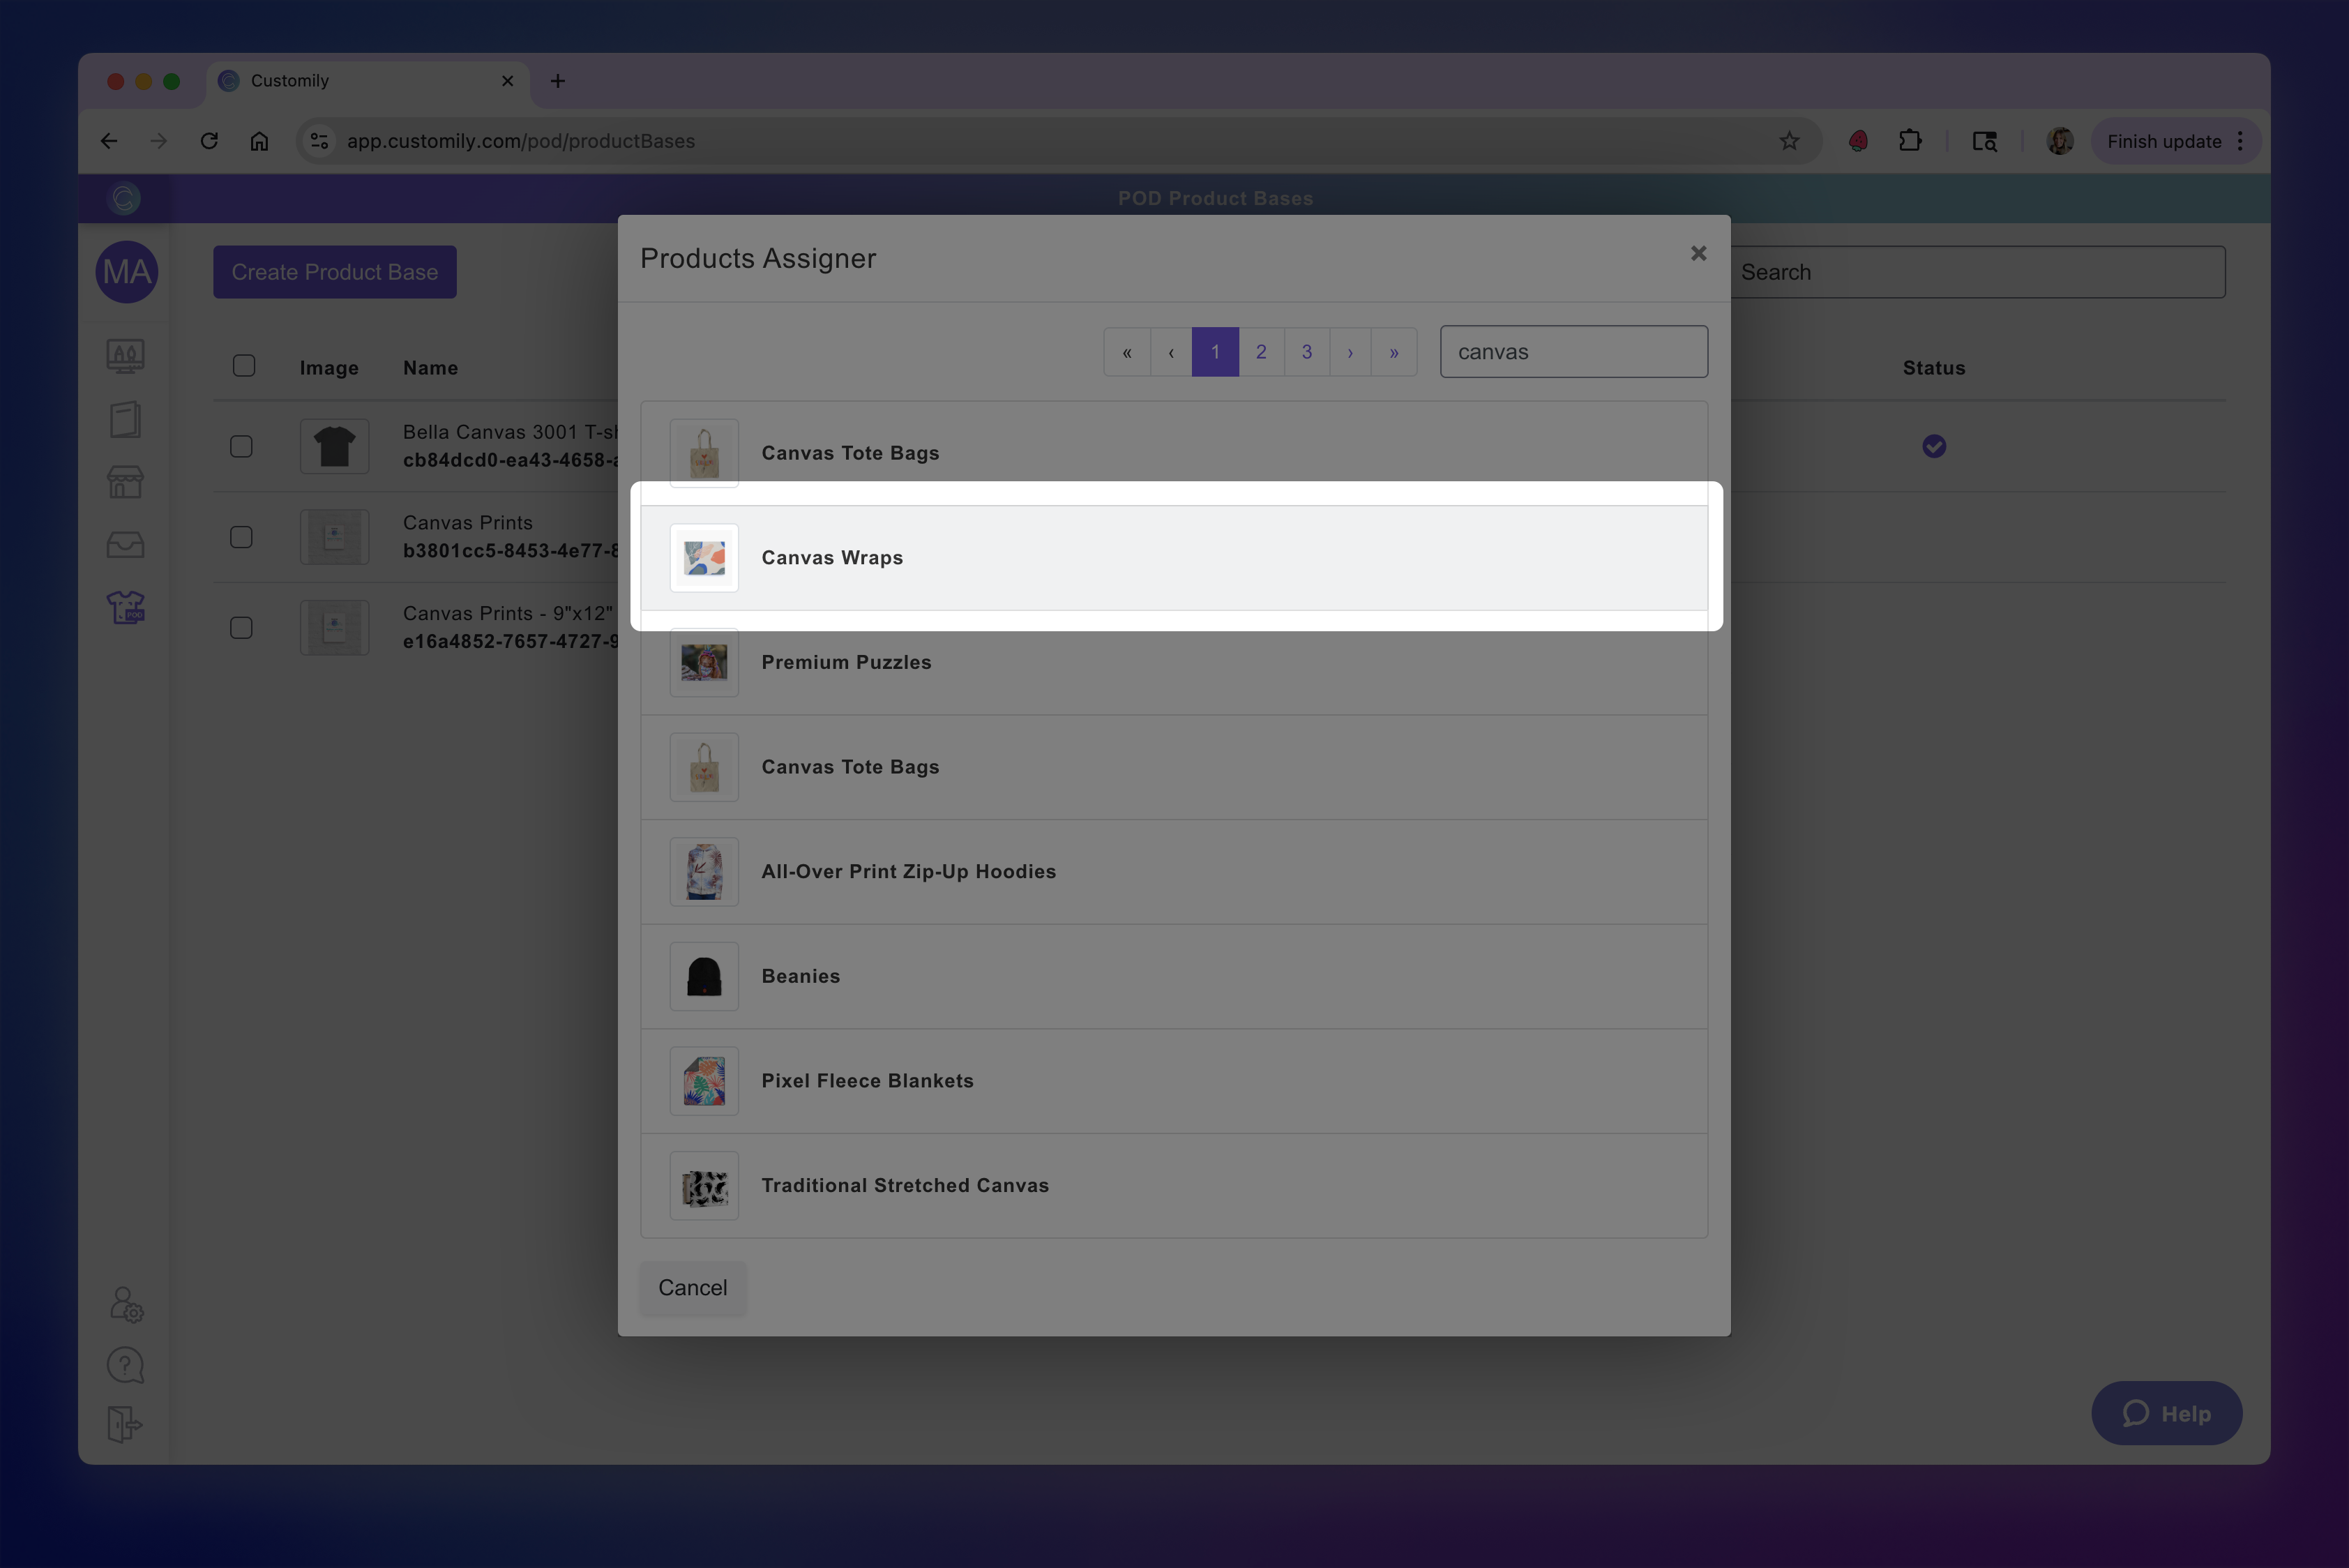This screenshot has height=1568, width=2349.
Task: Select the second Canvas Tote Bags product
Action: coord(1174,767)
